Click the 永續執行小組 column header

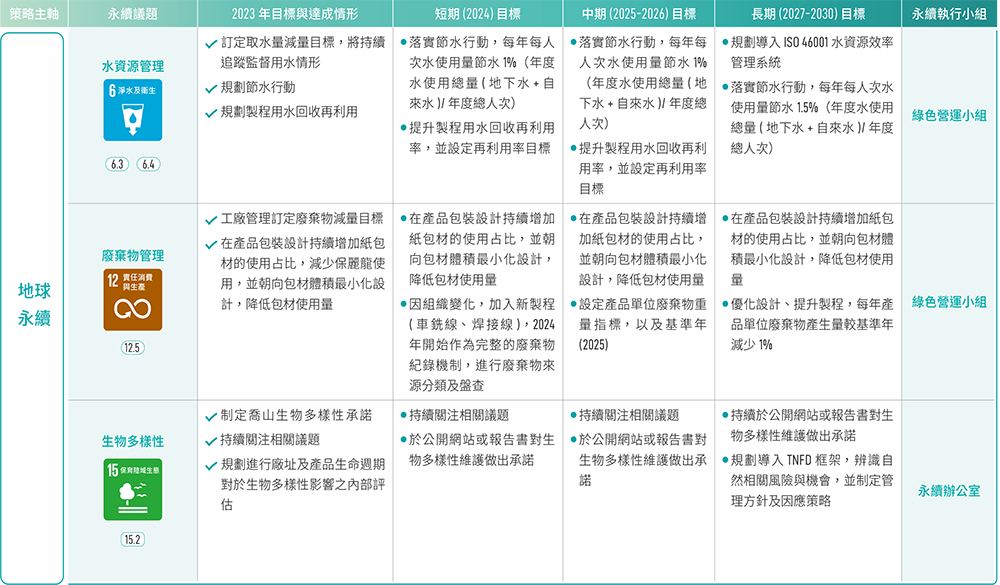[949, 13]
